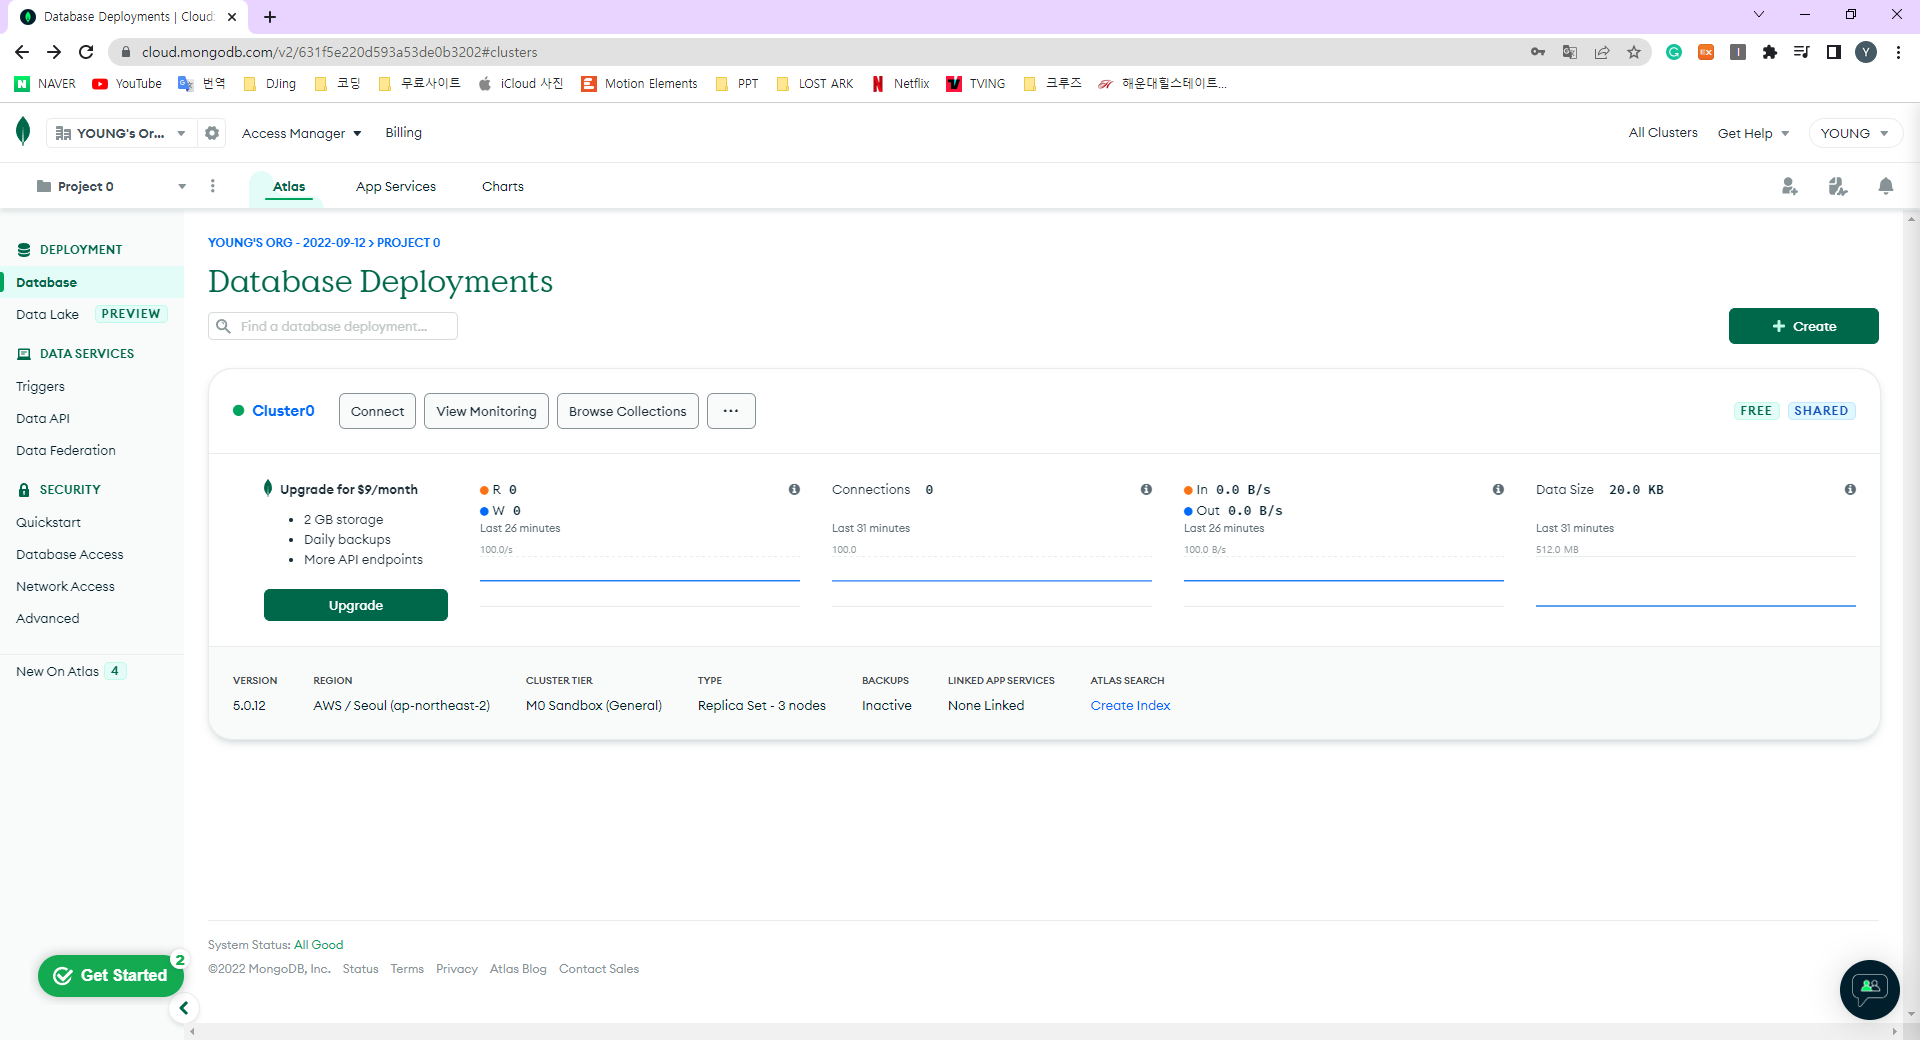Open organization settings gear icon
The height and width of the screenshot is (1040, 1920).
[x=212, y=133]
